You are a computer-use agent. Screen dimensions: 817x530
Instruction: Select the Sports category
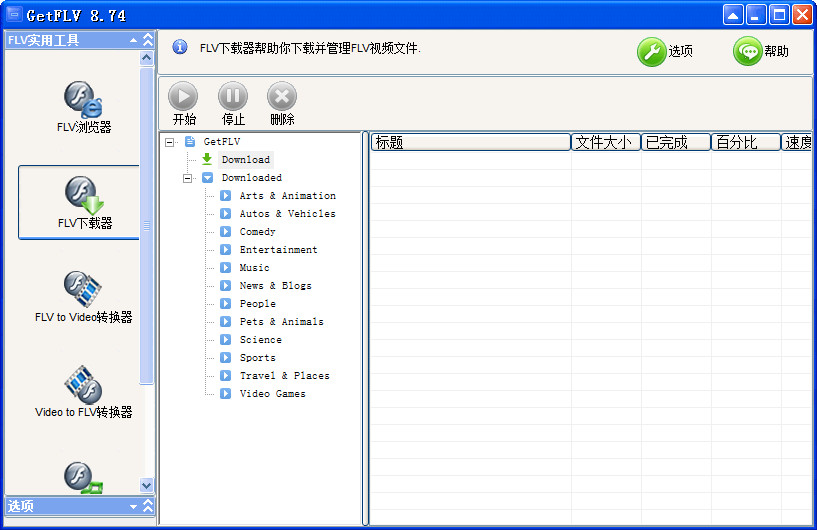[257, 358]
